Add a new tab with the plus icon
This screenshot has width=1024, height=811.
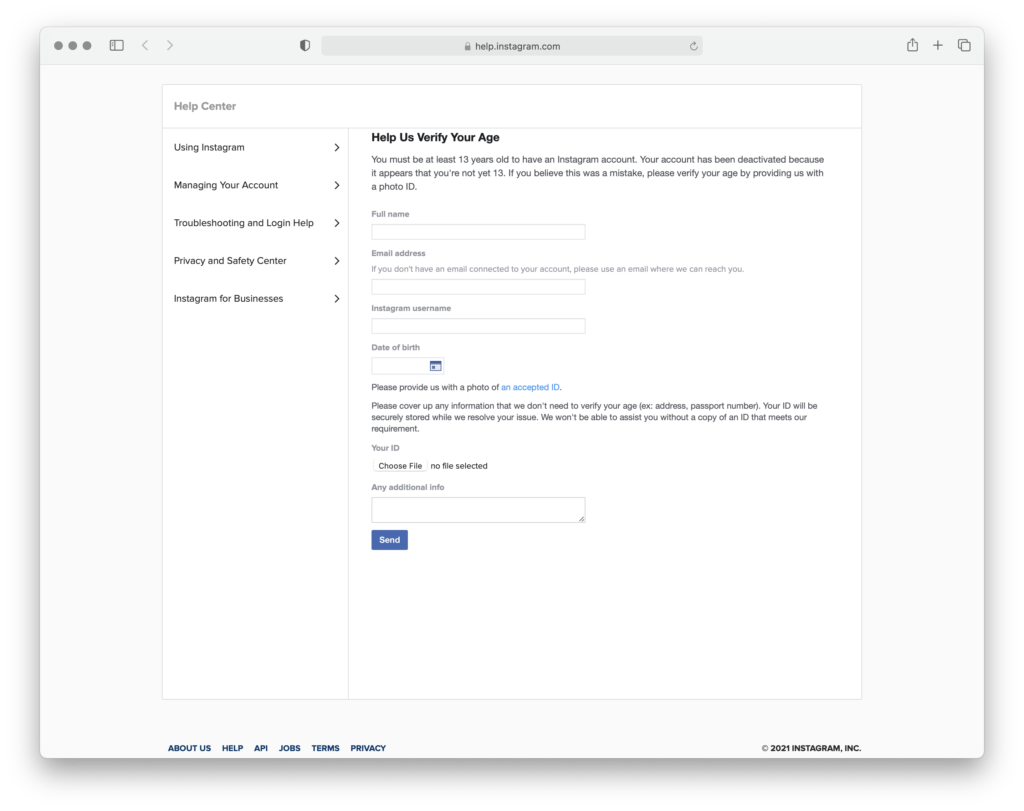pyautogui.click(x=938, y=45)
